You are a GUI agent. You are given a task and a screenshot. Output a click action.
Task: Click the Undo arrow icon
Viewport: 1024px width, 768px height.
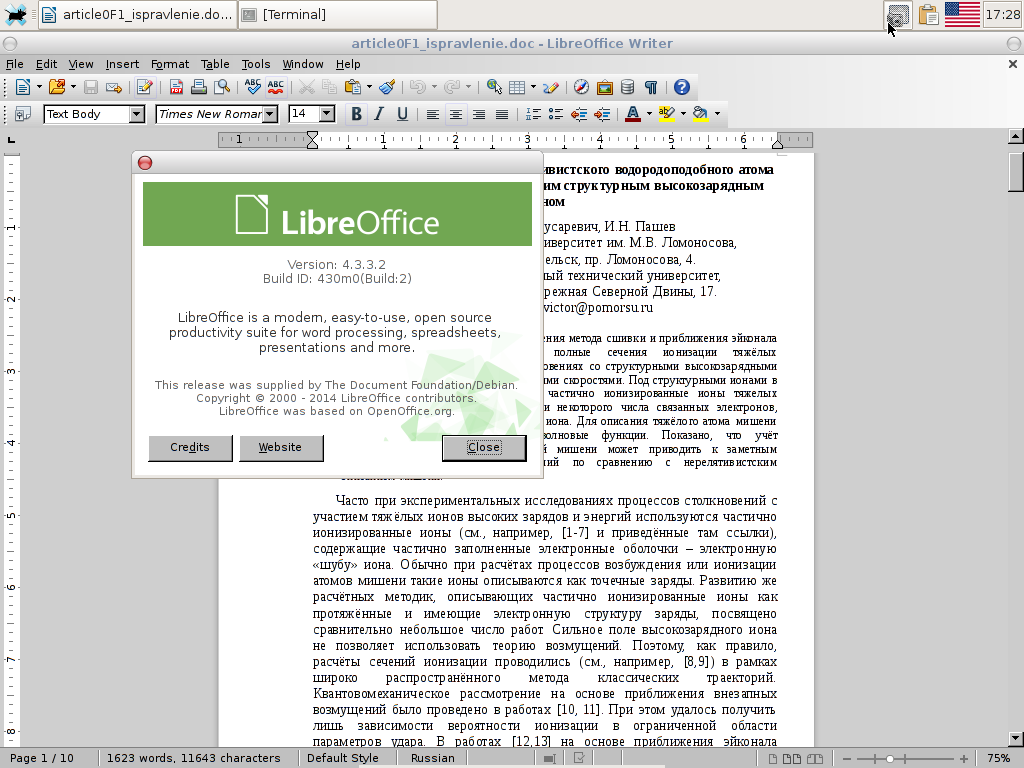417,87
